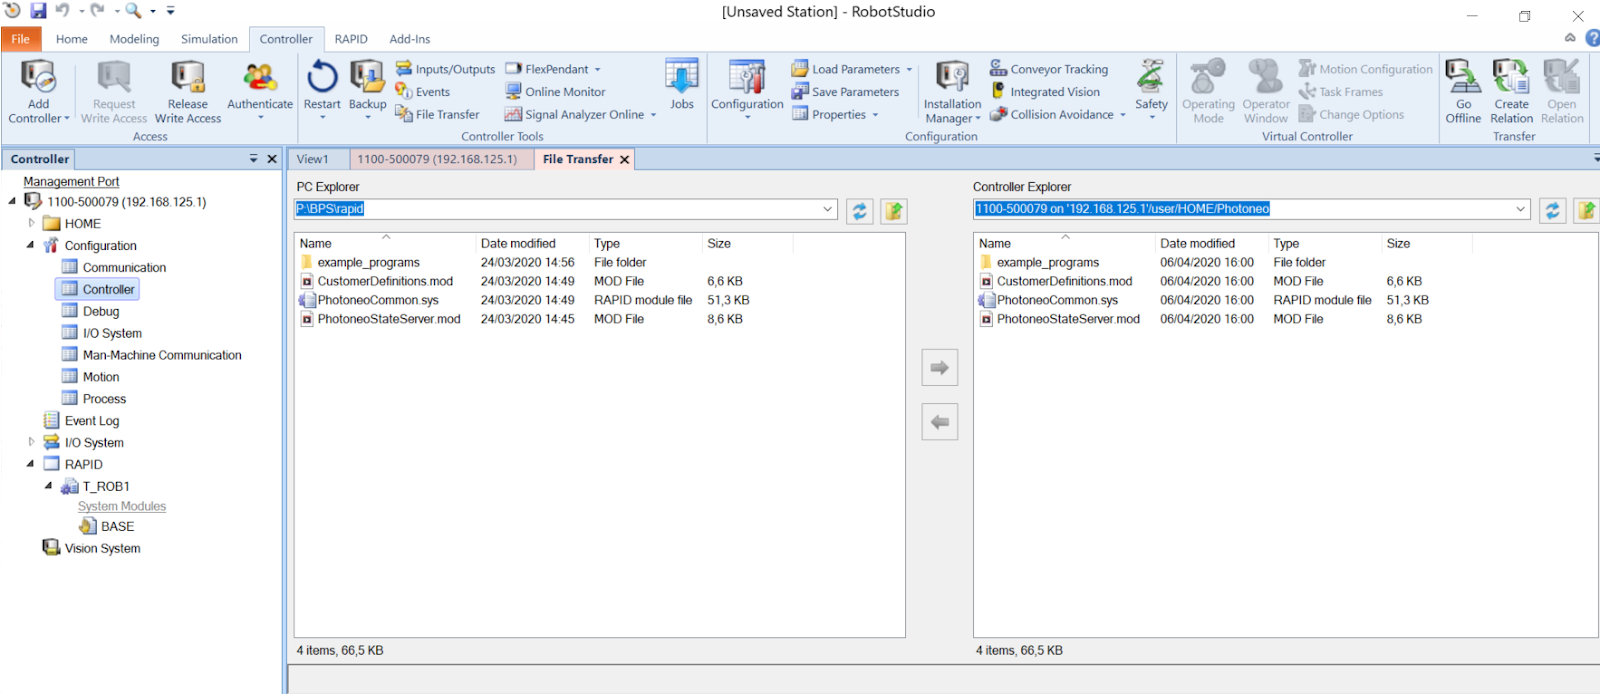The image size is (1600, 694).
Task: Select CustomerDefinitions.mod in Controller Explorer
Action: point(1064,281)
